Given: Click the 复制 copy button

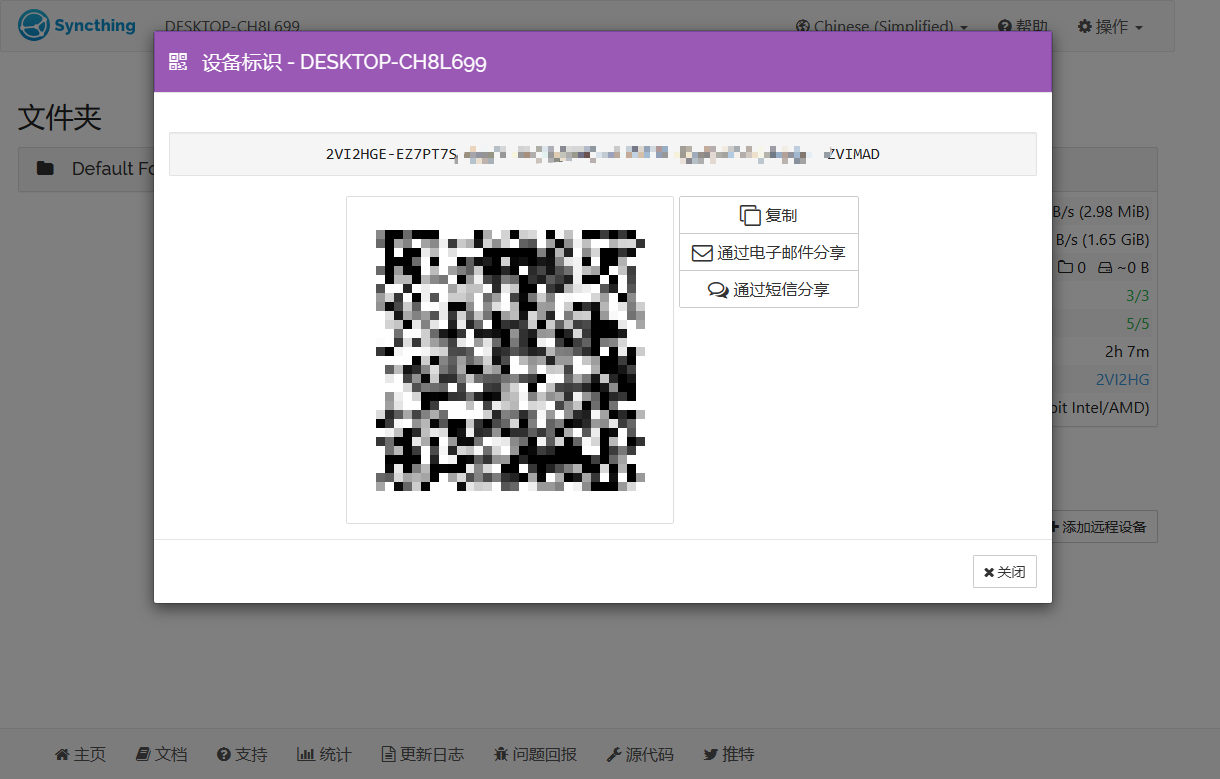Looking at the screenshot, I should pos(768,215).
